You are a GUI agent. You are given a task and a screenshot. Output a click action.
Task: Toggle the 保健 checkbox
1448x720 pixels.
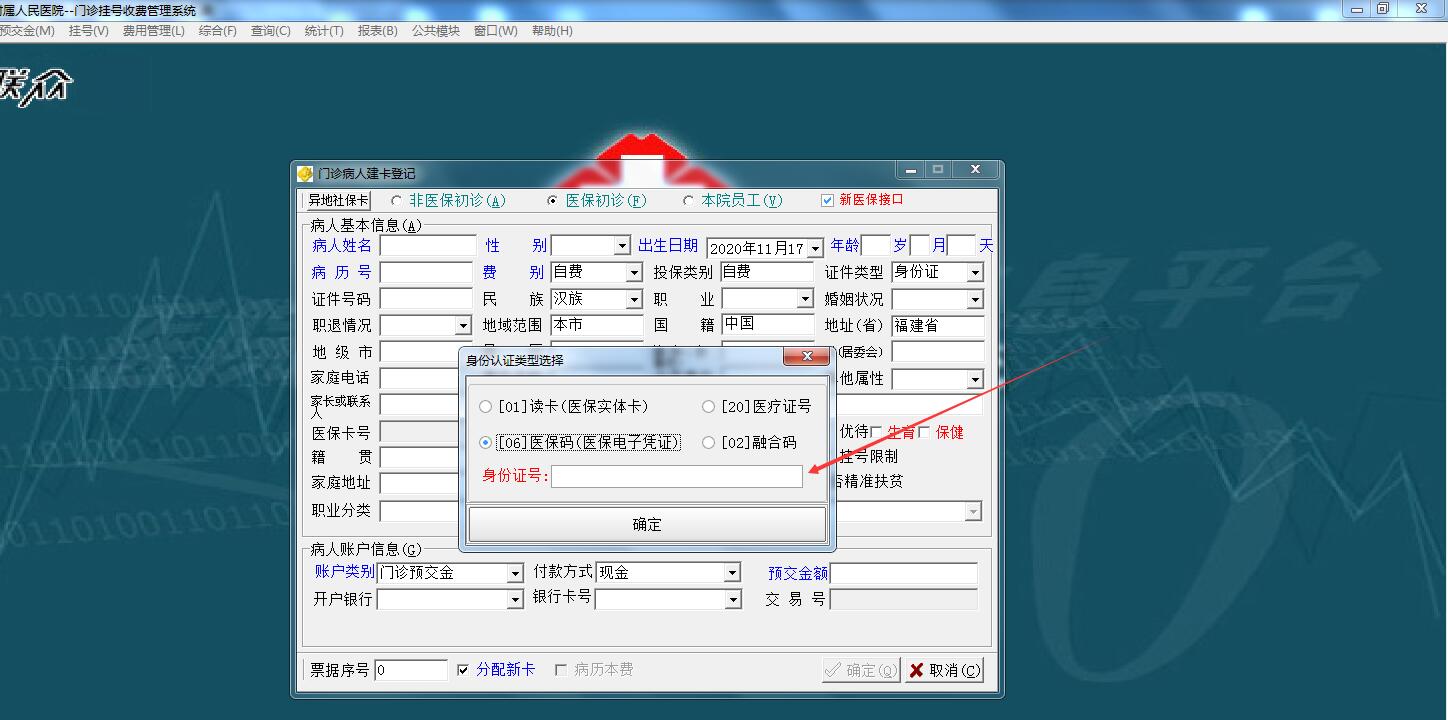point(924,432)
